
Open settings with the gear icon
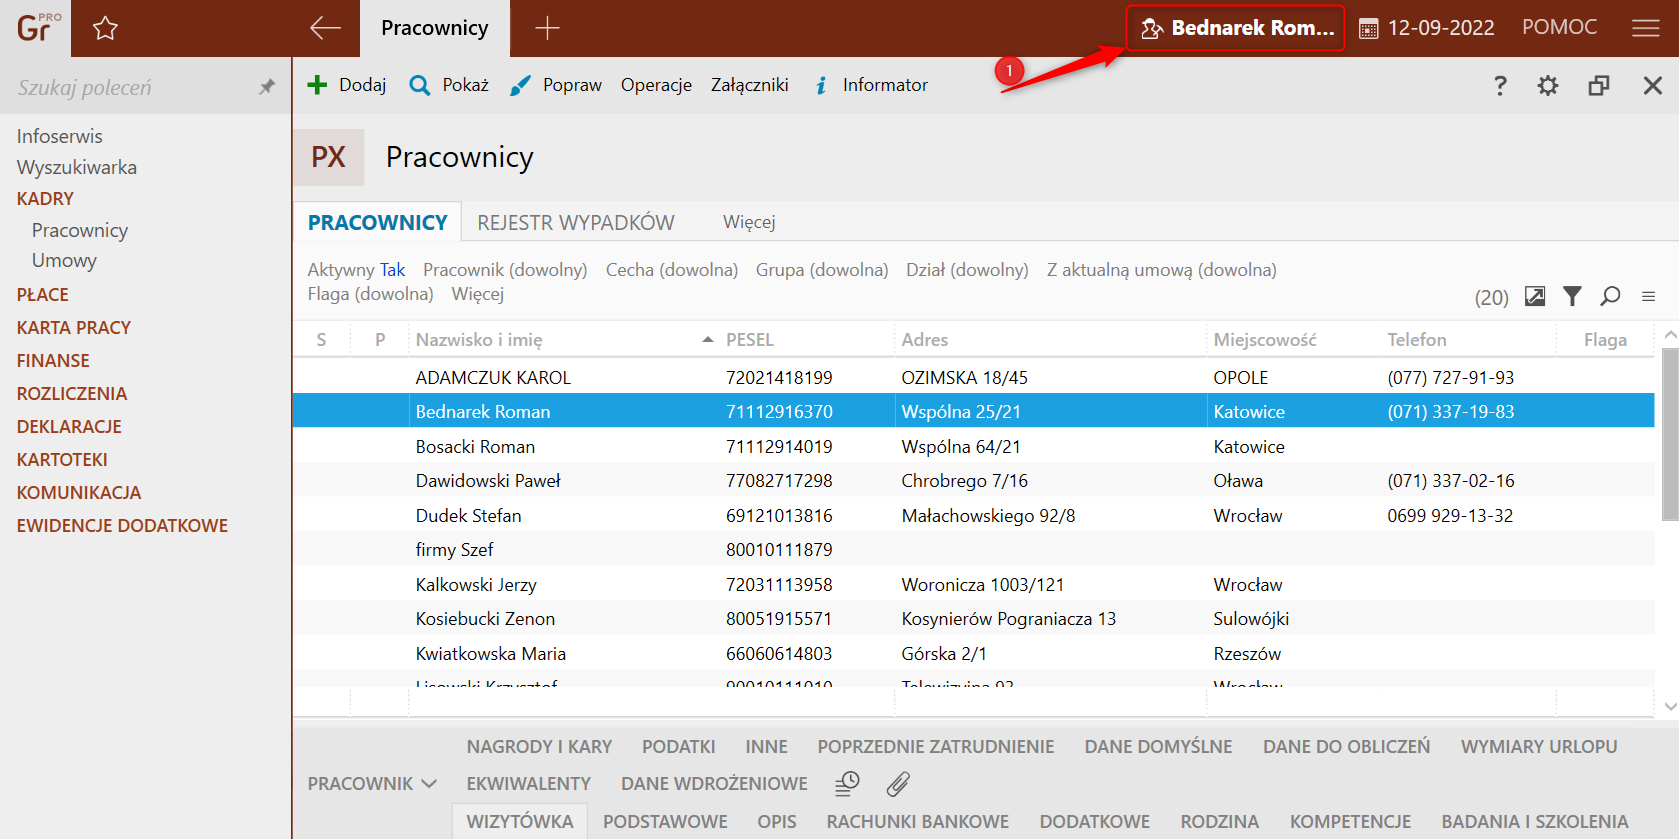[x=1548, y=85]
